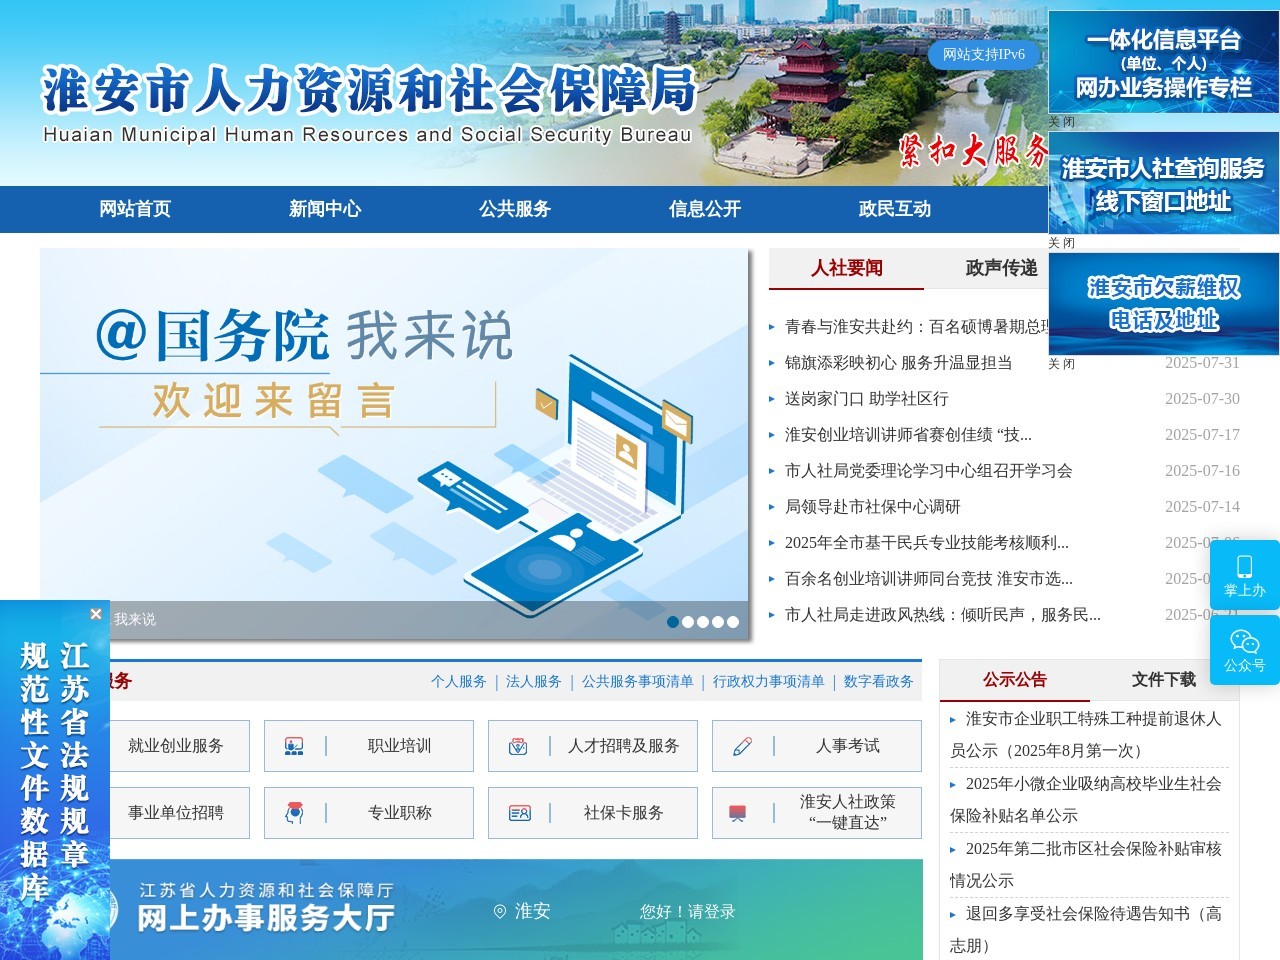Open 掌上办 mobile phone icon

(x=1244, y=565)
